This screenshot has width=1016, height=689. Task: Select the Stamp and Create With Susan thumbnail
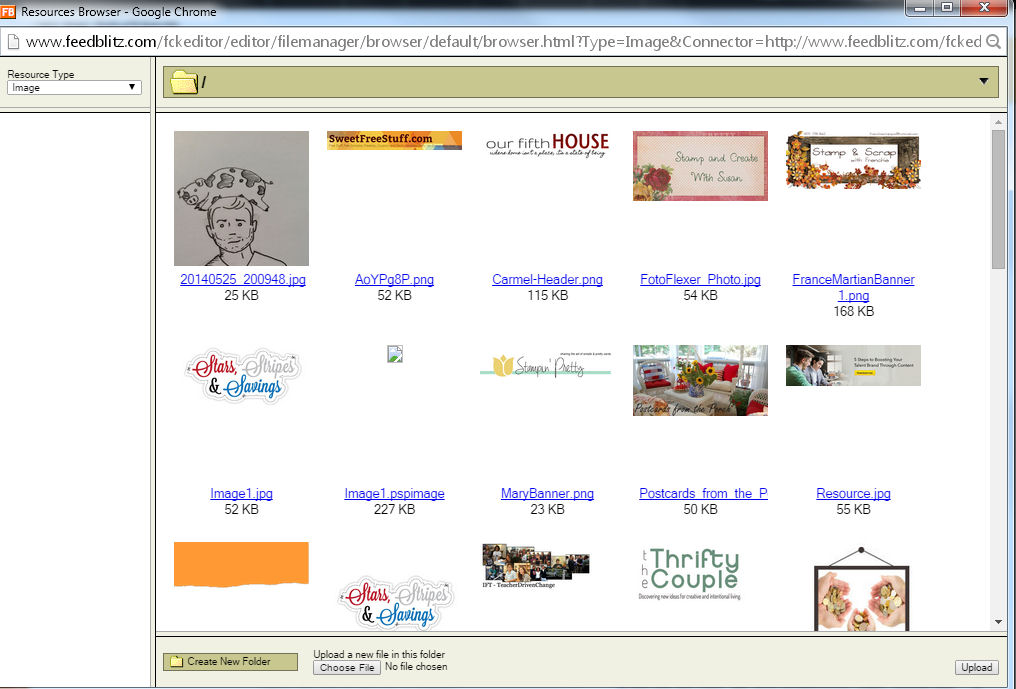(700, 166)
